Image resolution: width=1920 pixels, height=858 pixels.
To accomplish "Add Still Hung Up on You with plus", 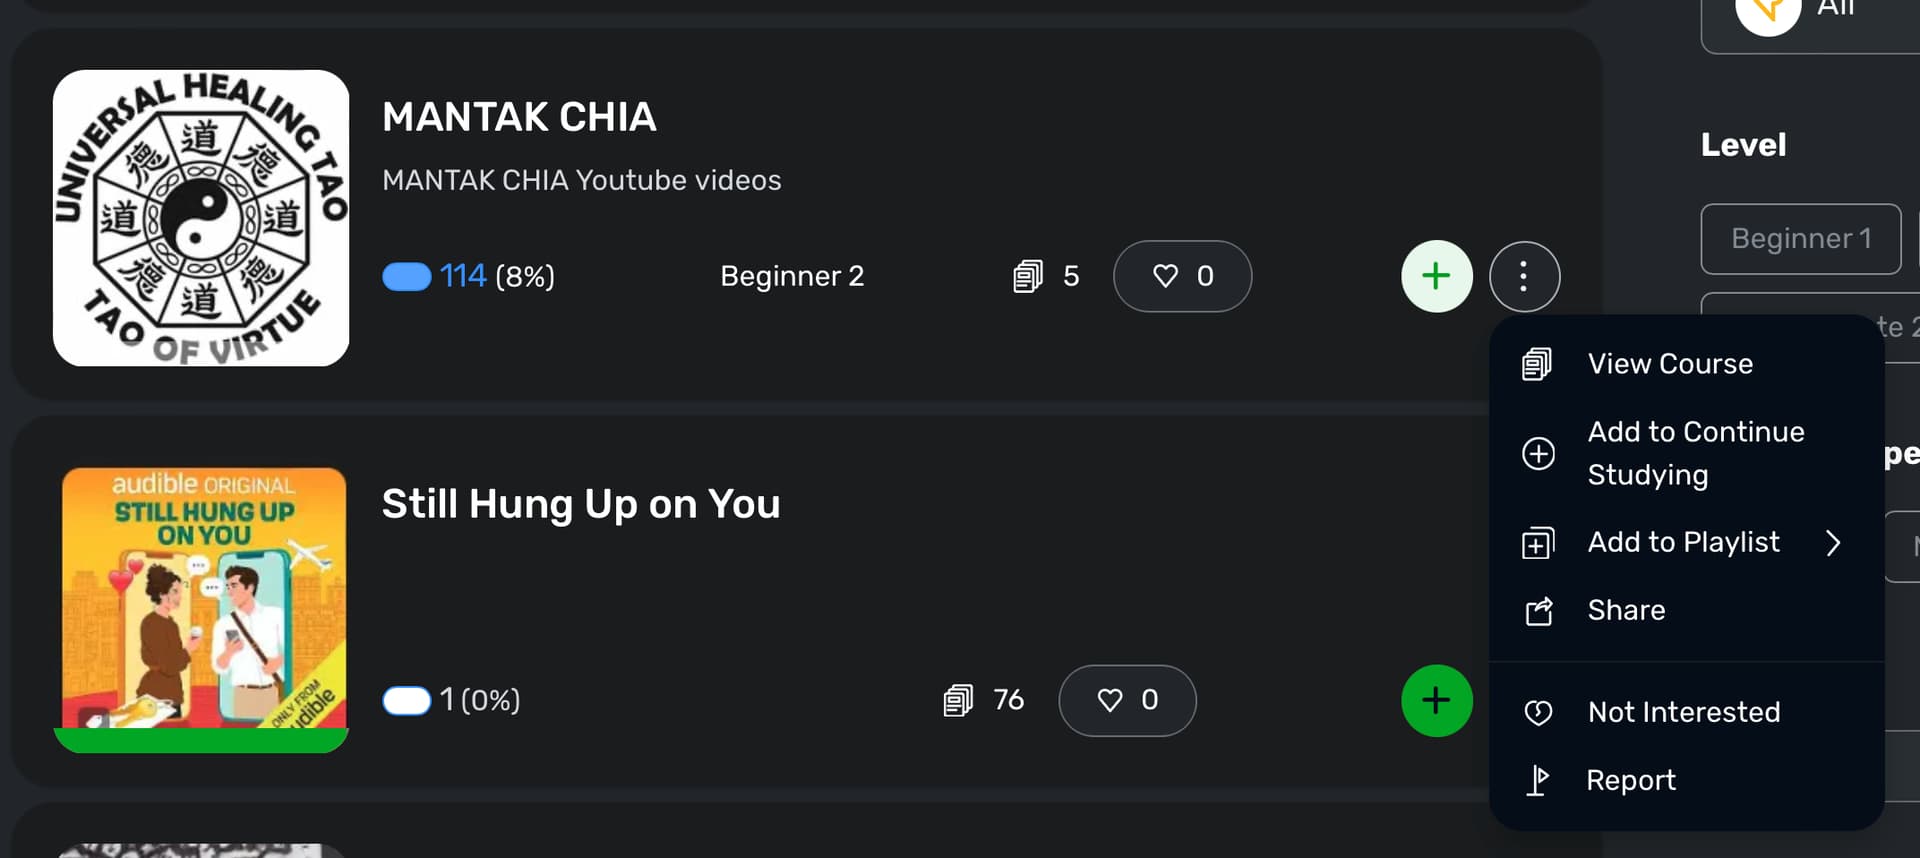I will tap(1436, 700).
